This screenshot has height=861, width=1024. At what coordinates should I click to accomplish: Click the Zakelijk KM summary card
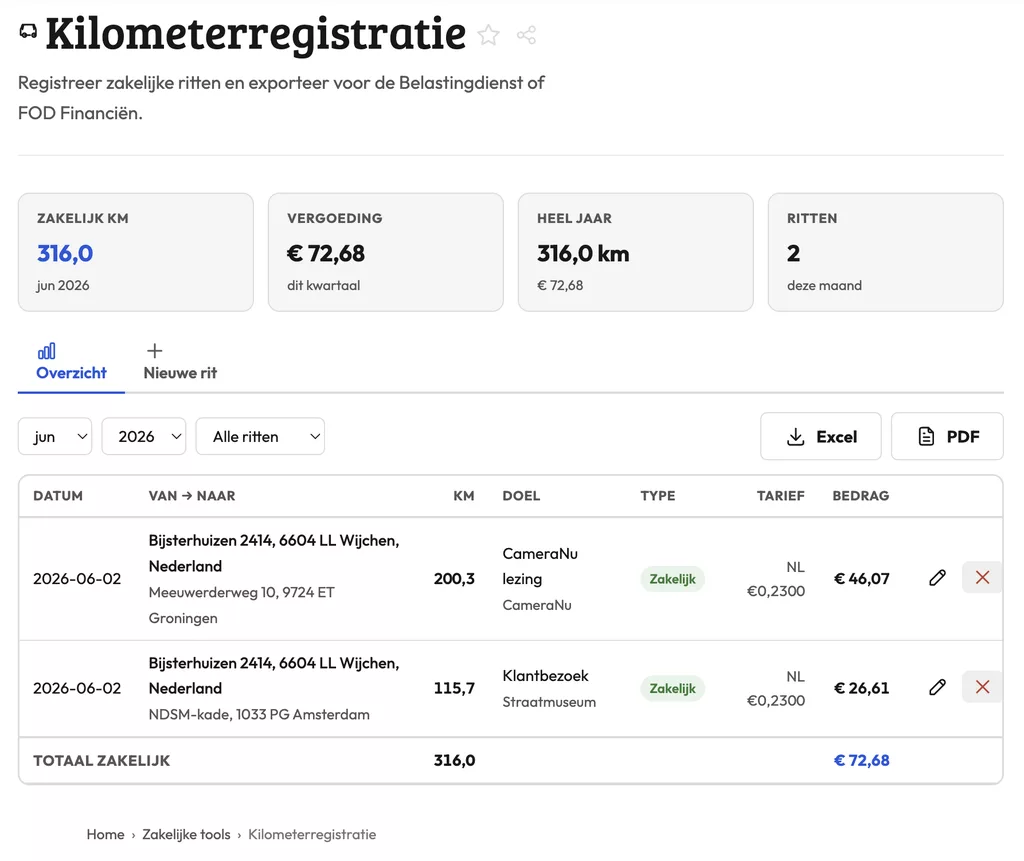pyautogui.click(x=136, y=252)
